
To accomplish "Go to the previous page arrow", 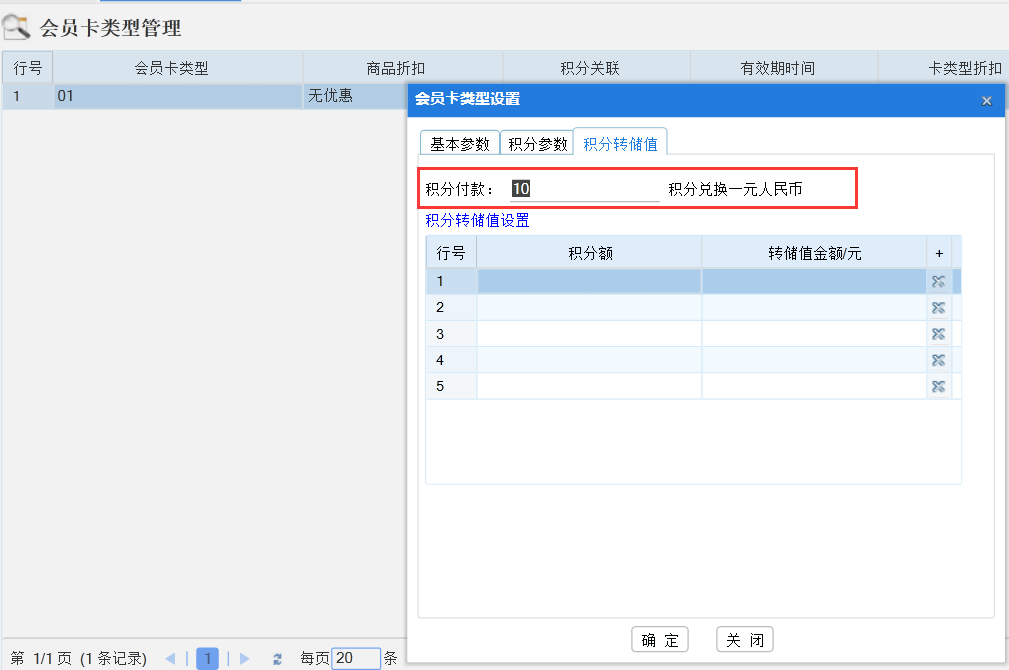I will coord(170,658).
